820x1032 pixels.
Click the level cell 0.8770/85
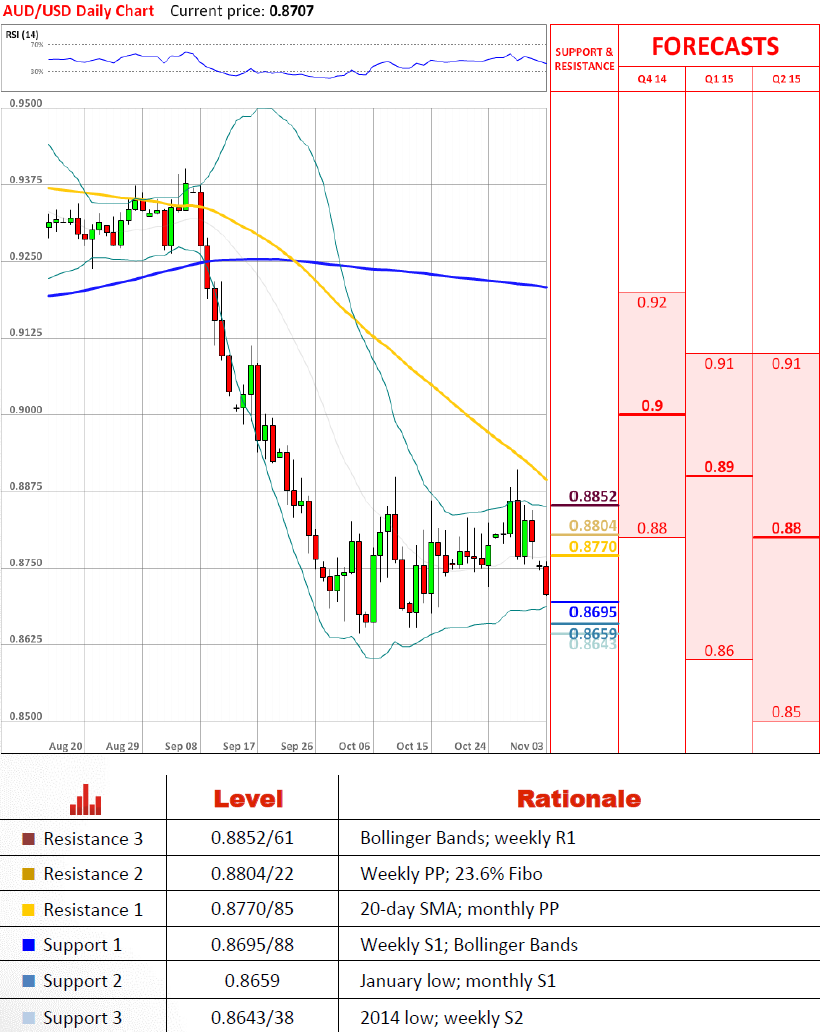tap(252, 909)
